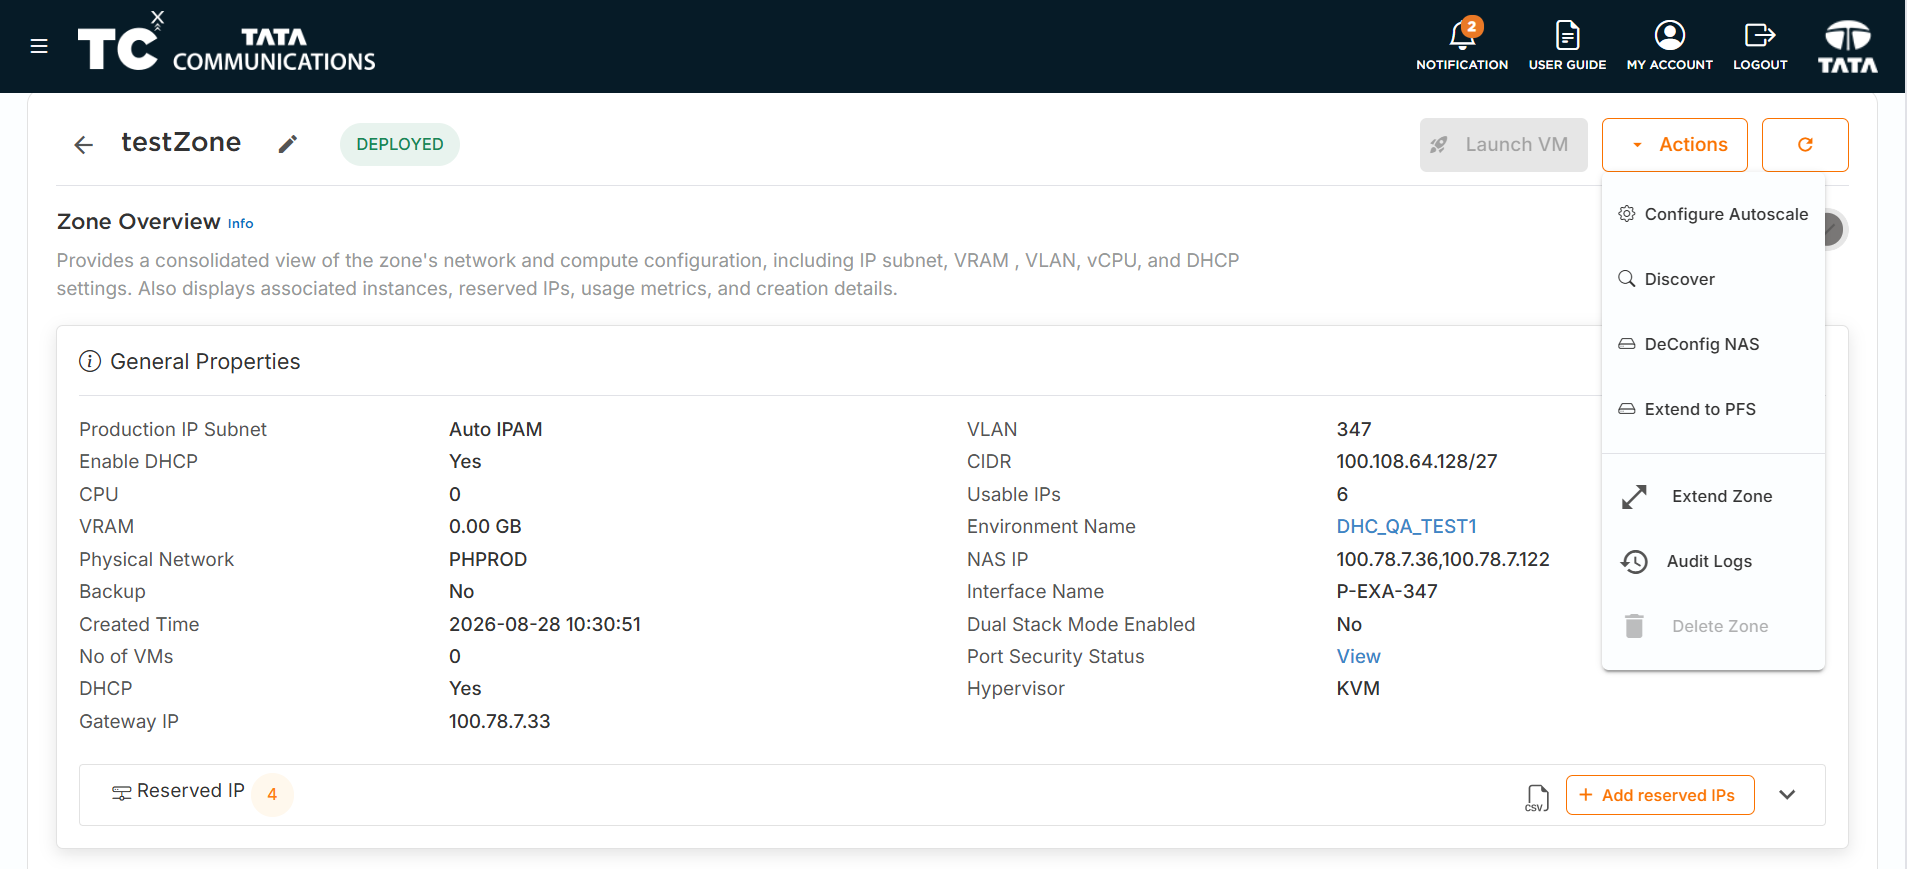
Task: Click the VRAM value 0.00 GB
Action: 485,527
